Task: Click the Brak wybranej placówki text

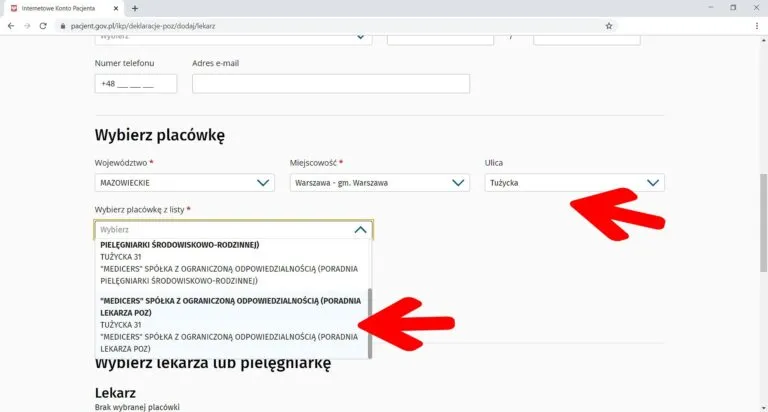Action: pyautogui.click(x=137, y=407)
